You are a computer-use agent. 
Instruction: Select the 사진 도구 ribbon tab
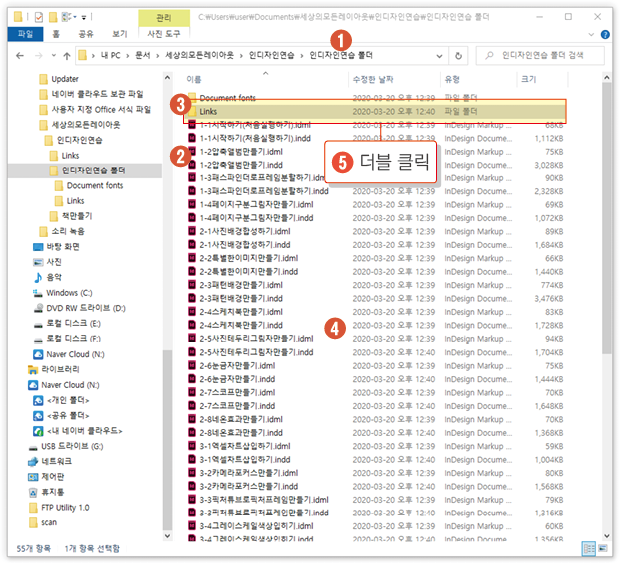click(164, 34)
